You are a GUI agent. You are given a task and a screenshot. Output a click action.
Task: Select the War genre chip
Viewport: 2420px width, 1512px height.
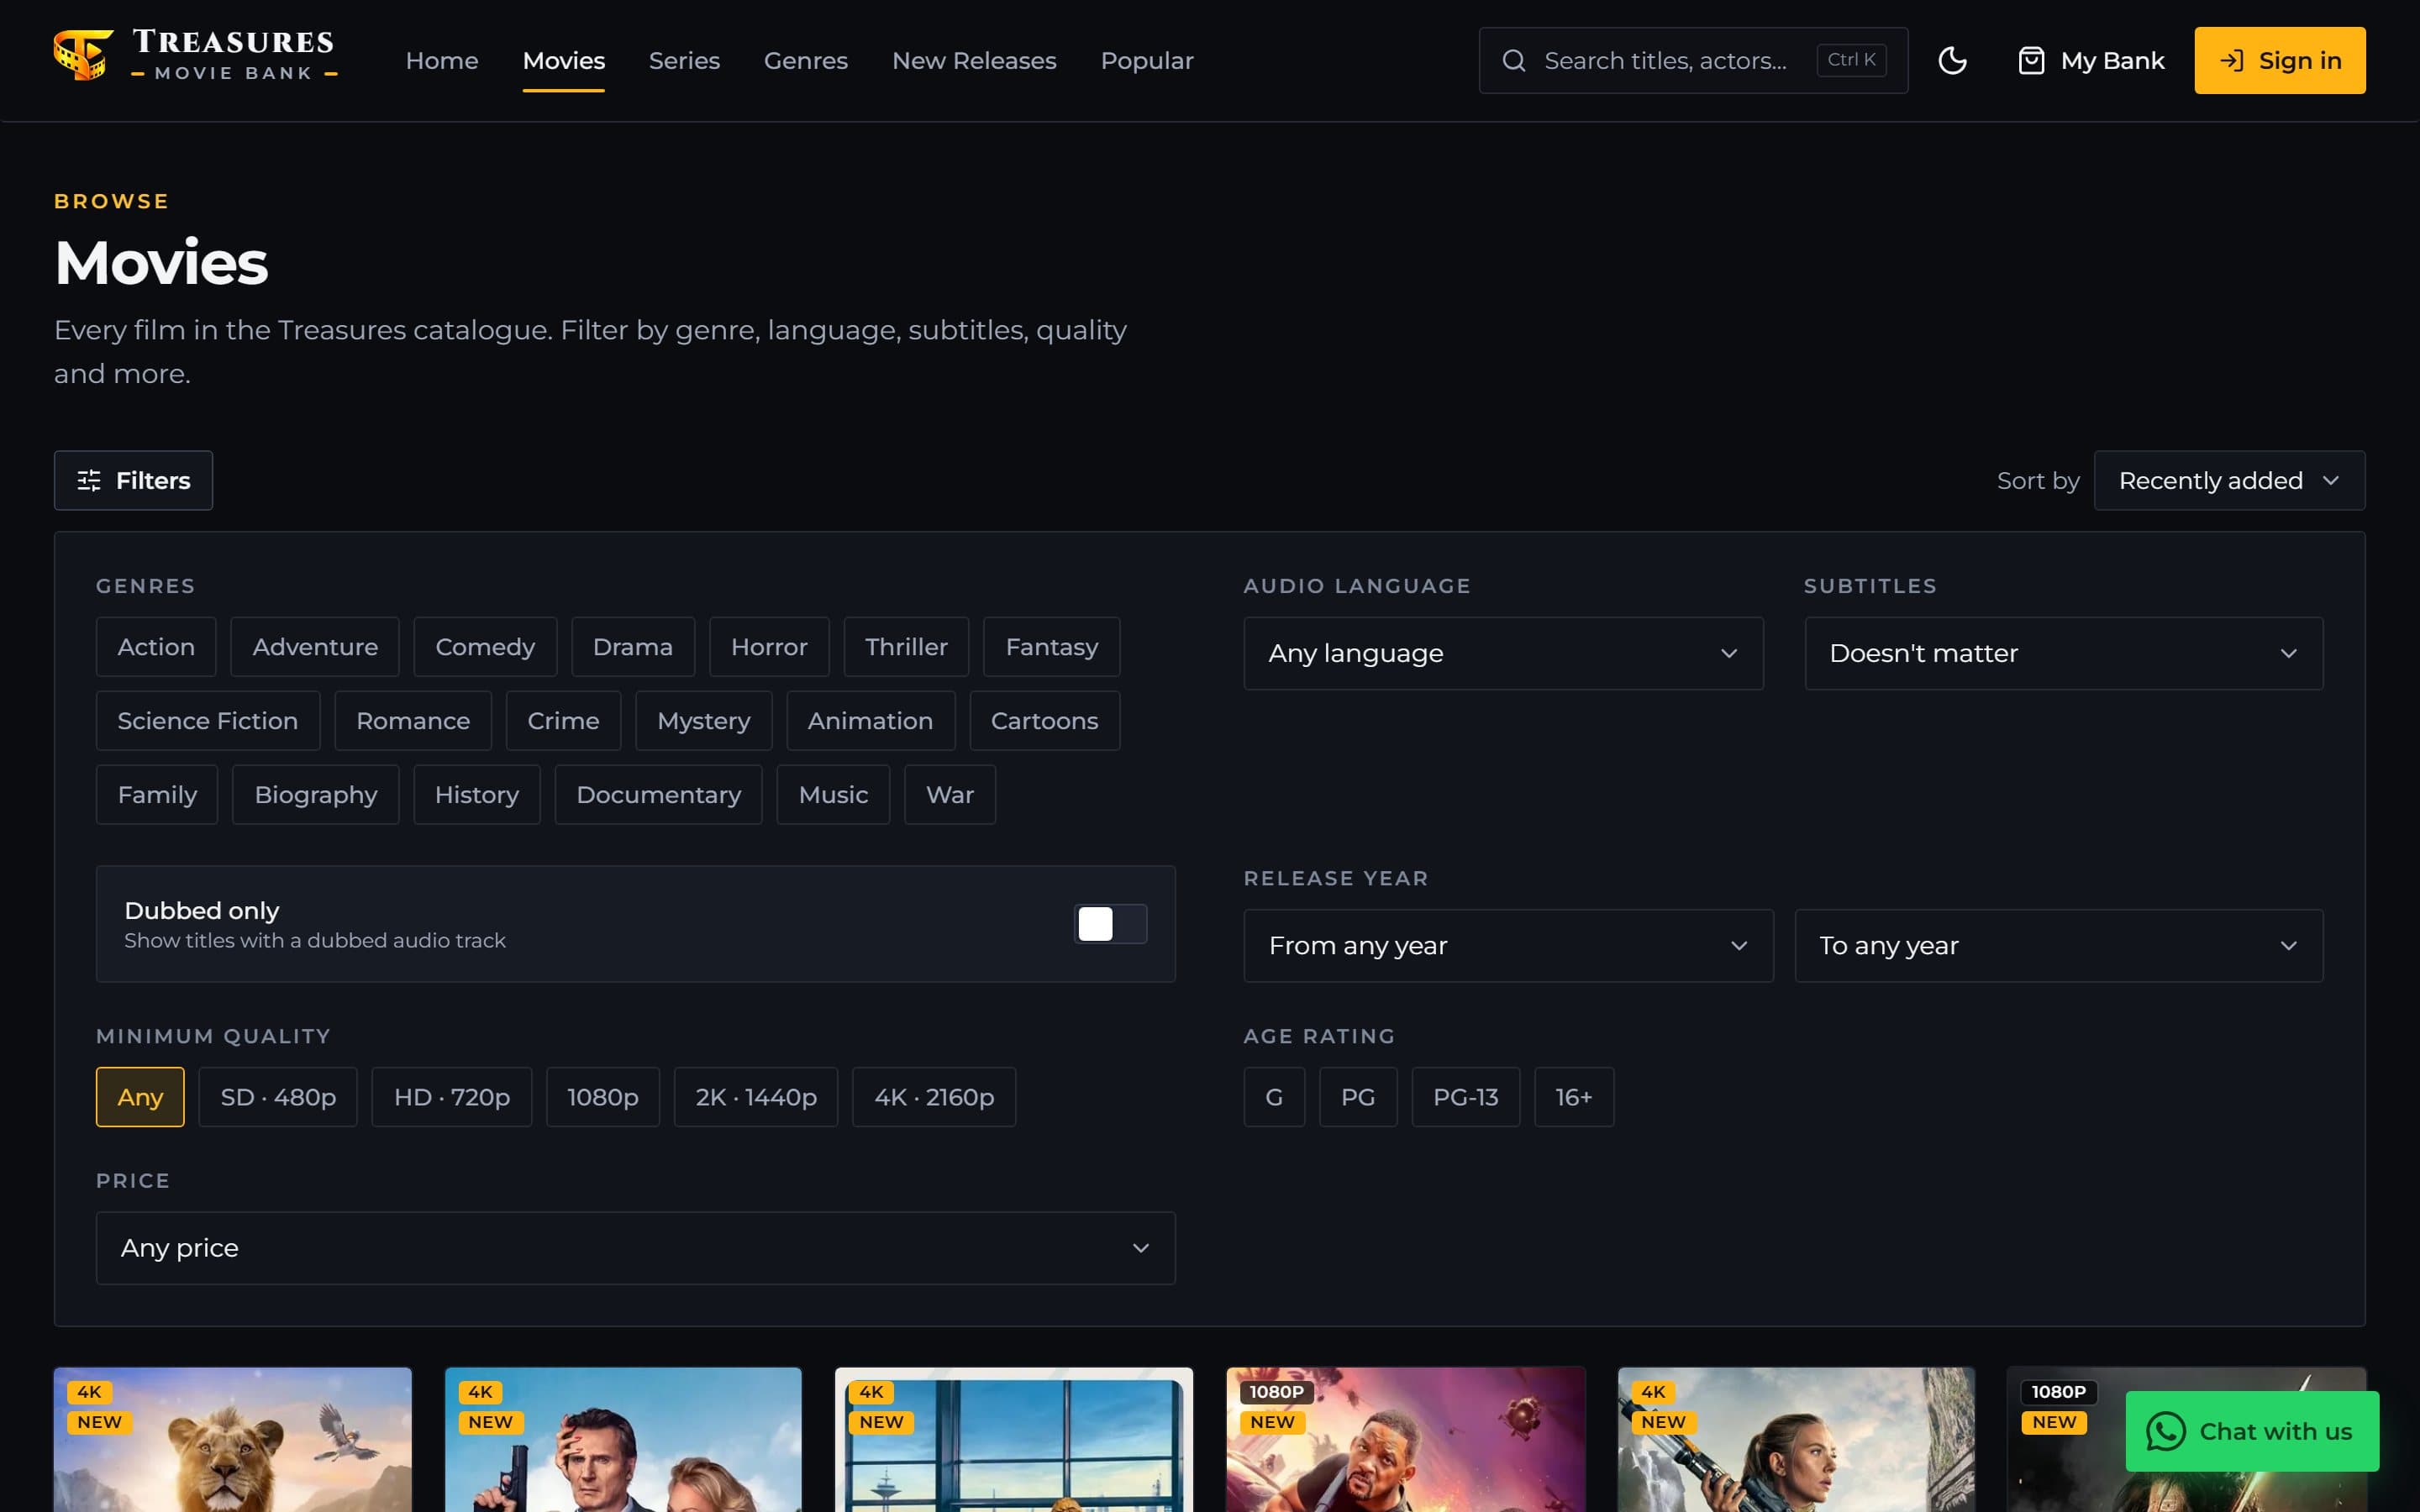pyautogui.click(x=950, y=795)
